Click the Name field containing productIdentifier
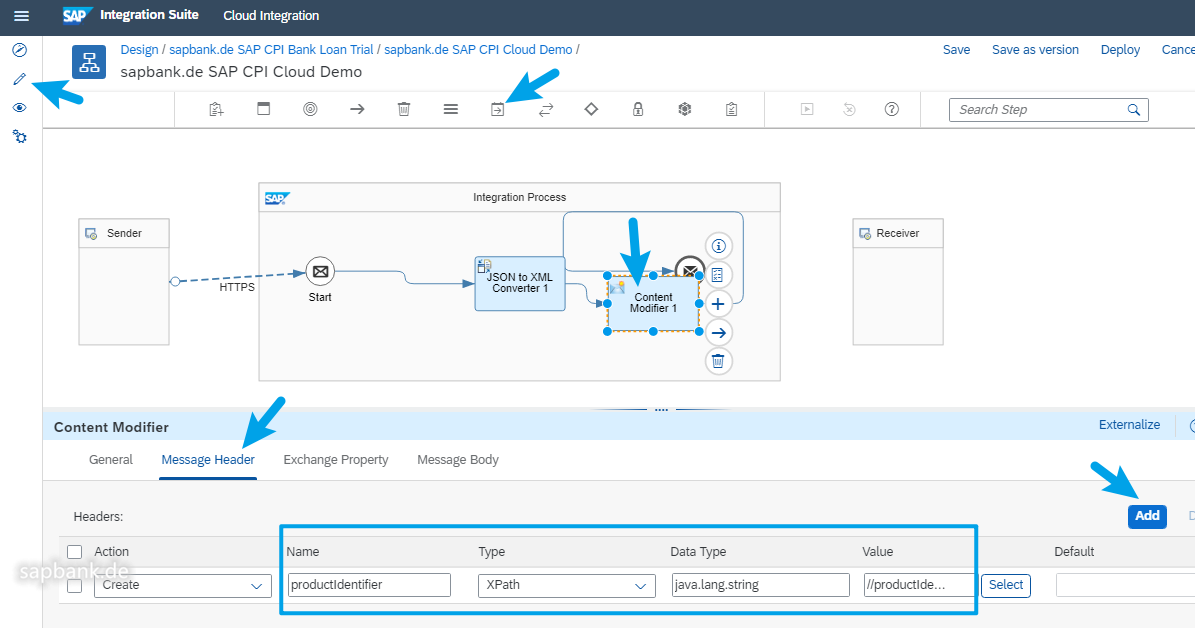This screenshot has height=628, width=1195. tap(369, 585)
